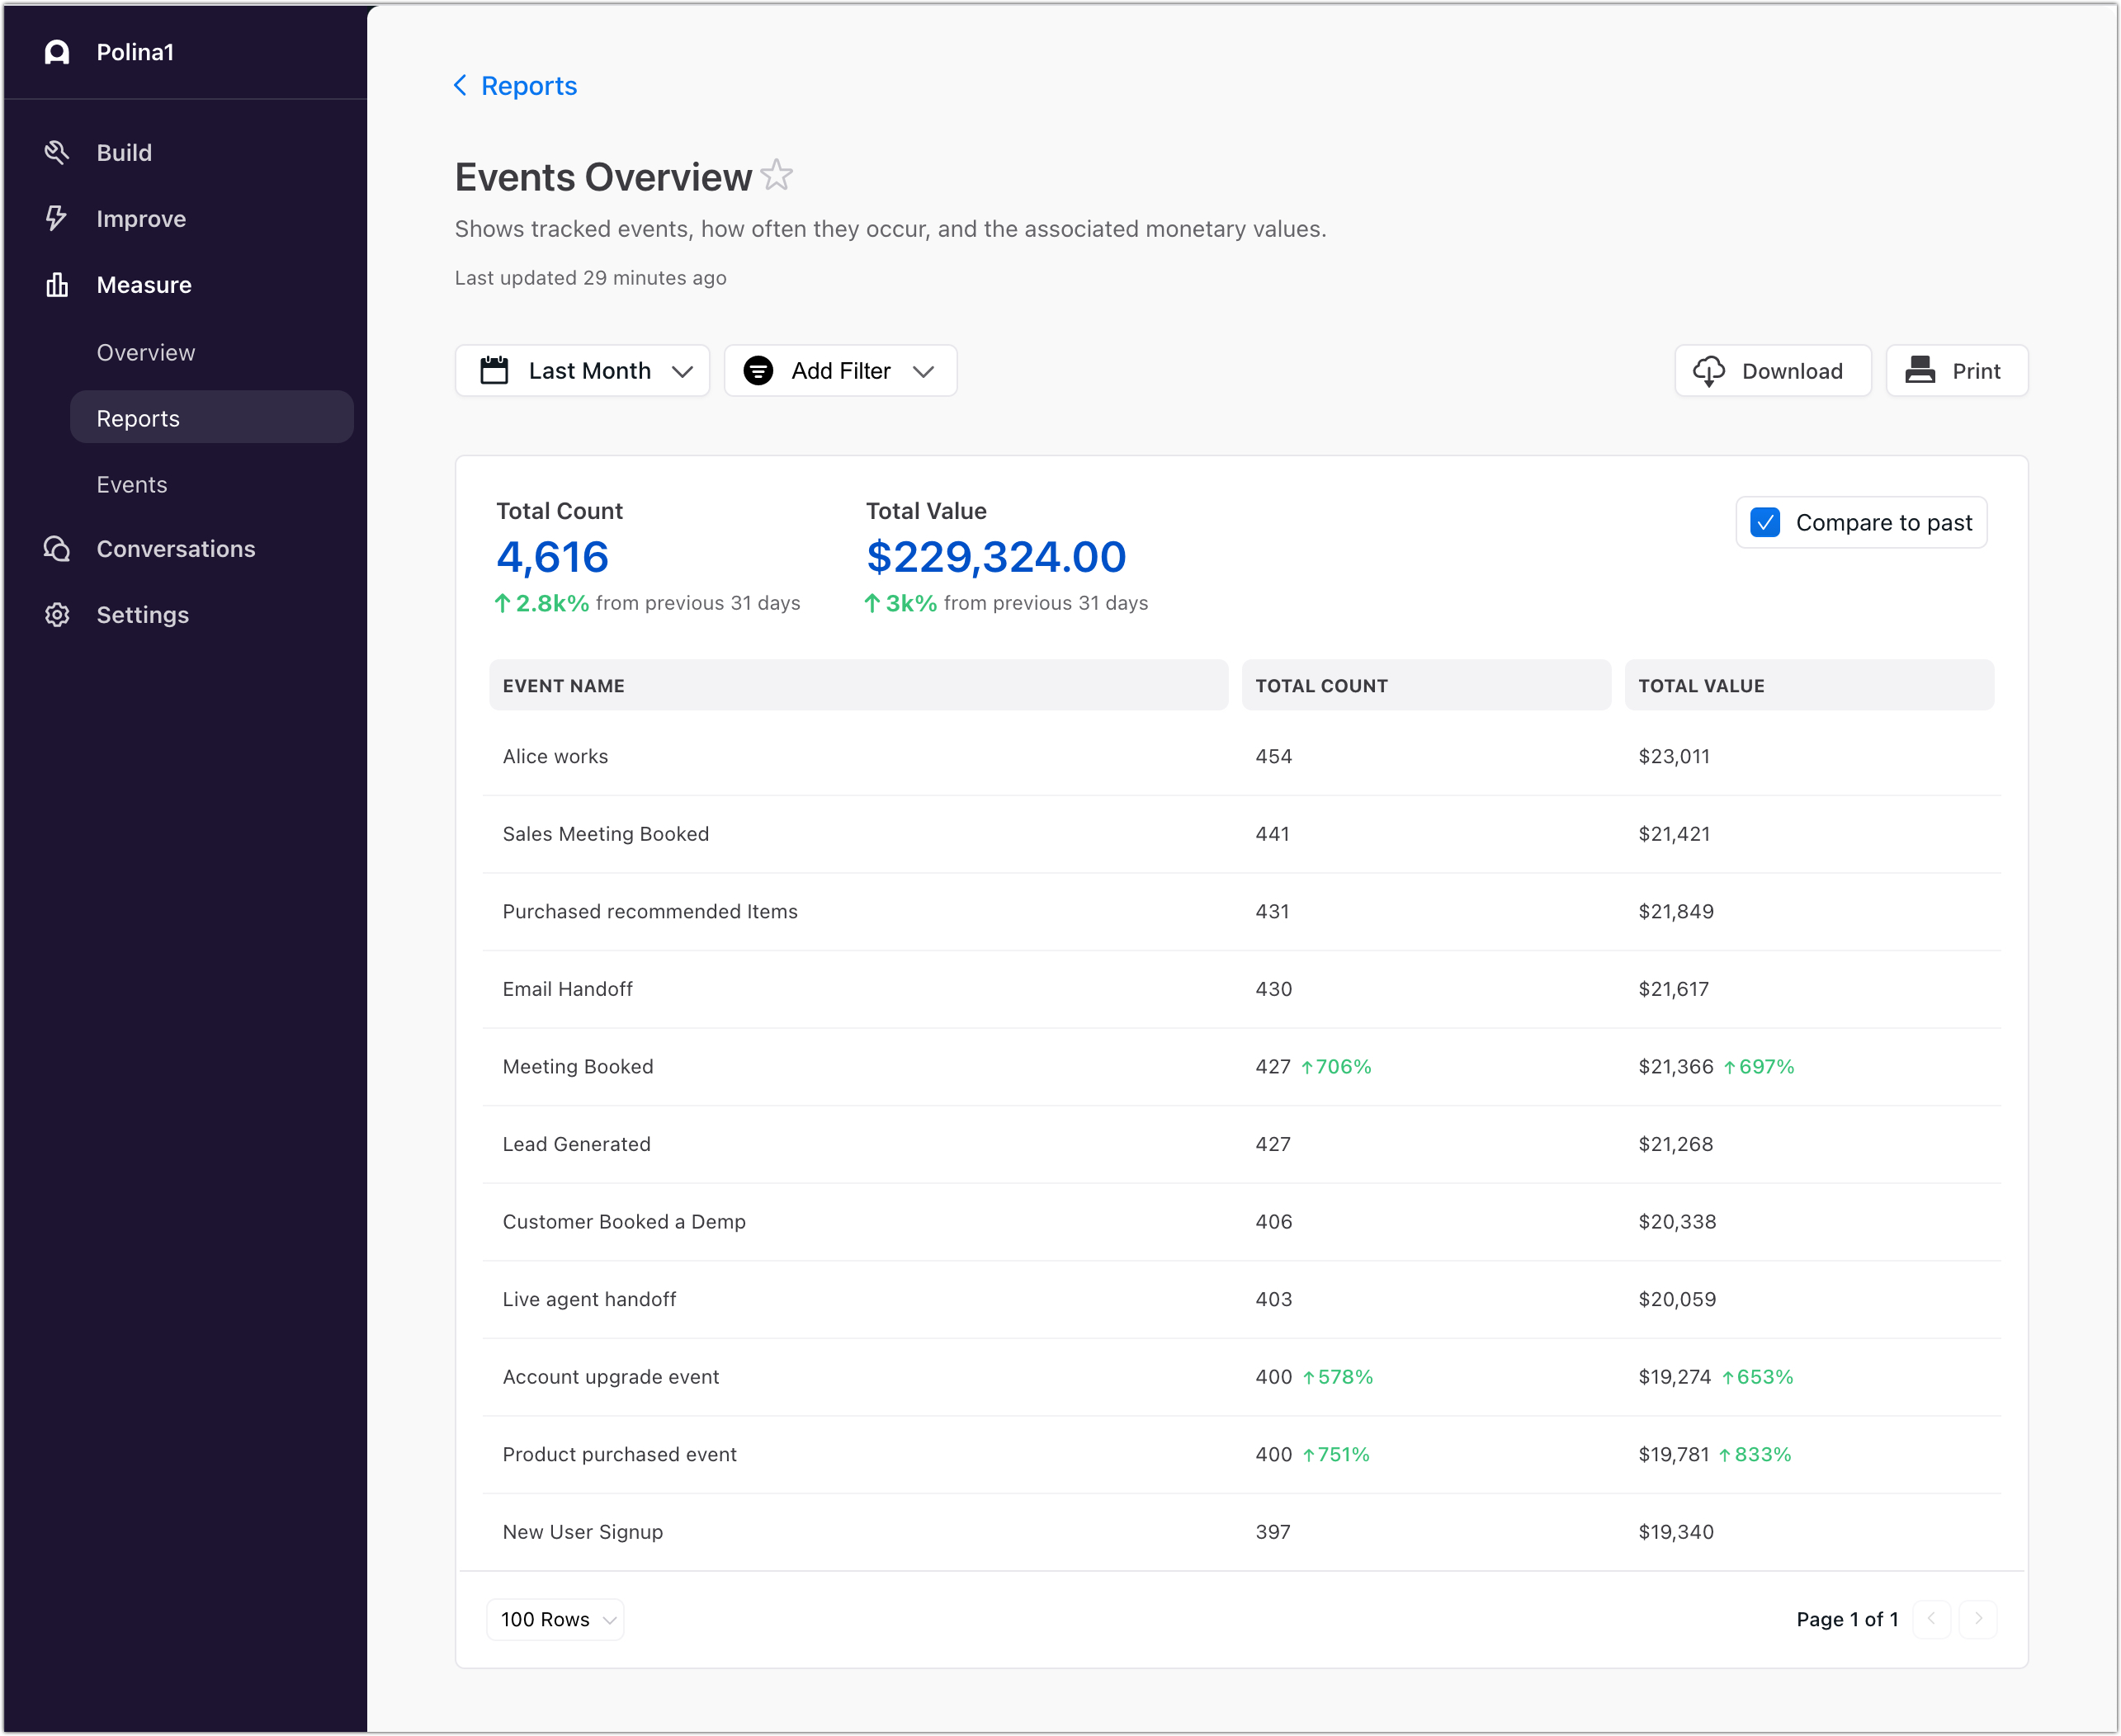Open the 100 Rows per page selector

coord(556,1619)
